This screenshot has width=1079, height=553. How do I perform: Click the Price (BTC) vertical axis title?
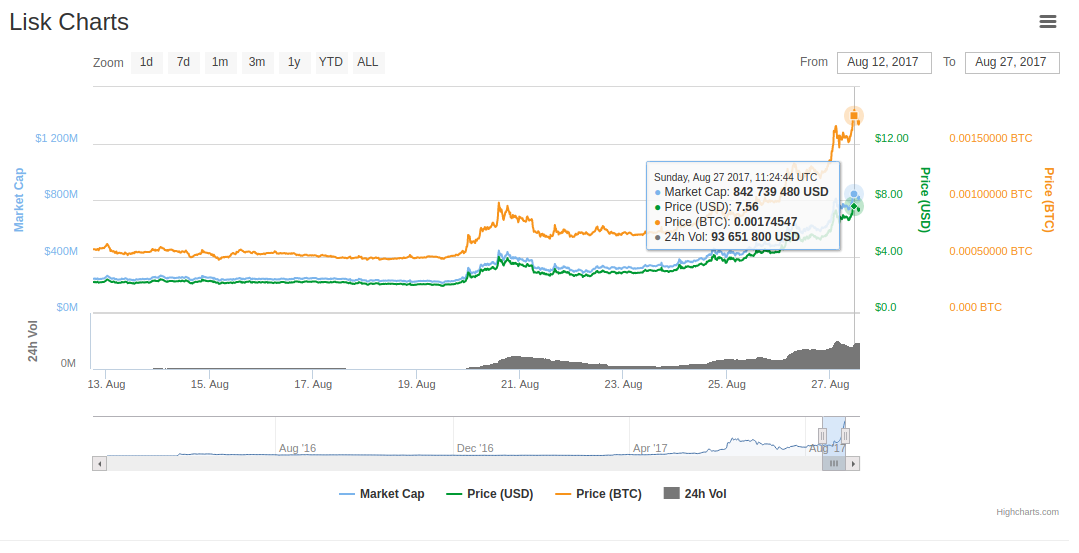1049,199
